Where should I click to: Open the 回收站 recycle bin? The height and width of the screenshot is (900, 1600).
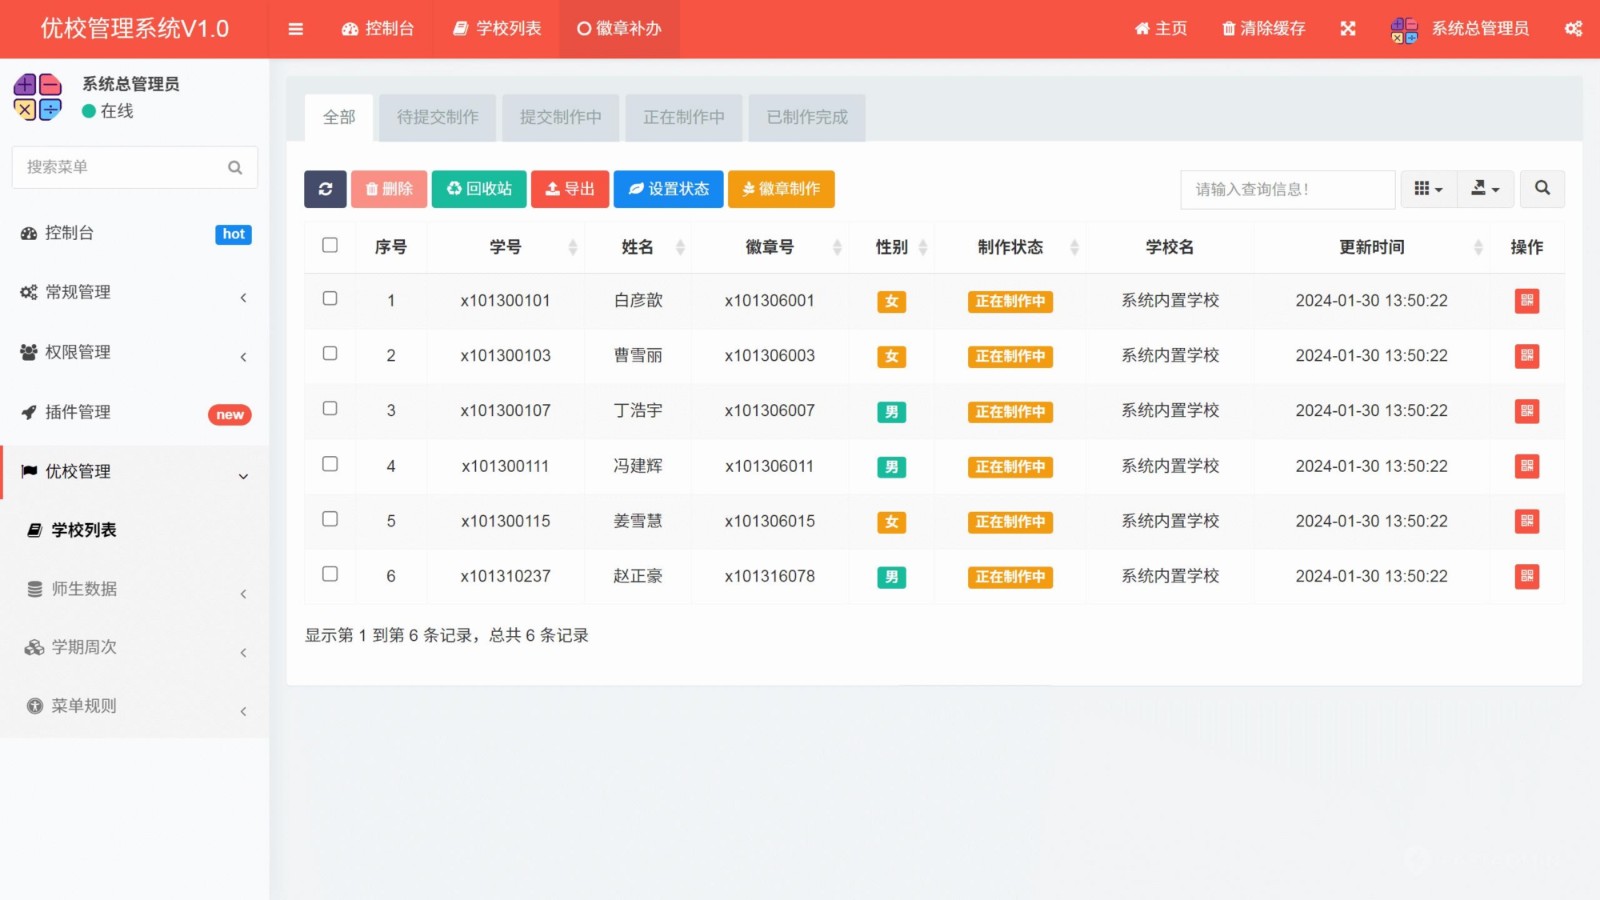pyautogui.click(x=479, y=189)
